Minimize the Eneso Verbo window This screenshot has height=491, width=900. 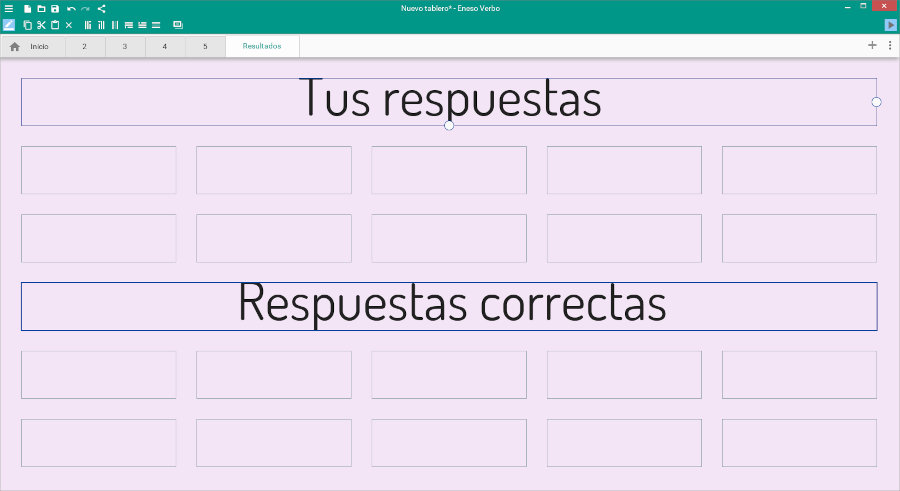pos(848,6)
